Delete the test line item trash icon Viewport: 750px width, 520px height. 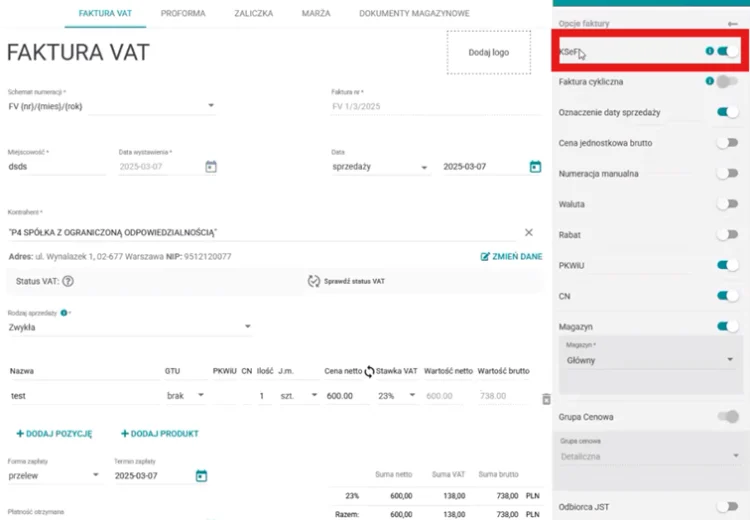coord(546,399)
